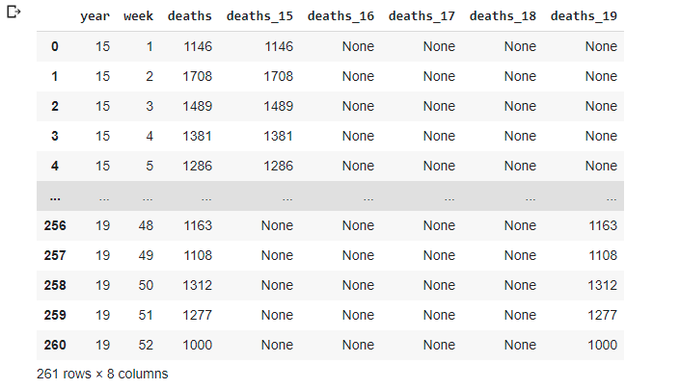Select row index 256

[55, 226]
